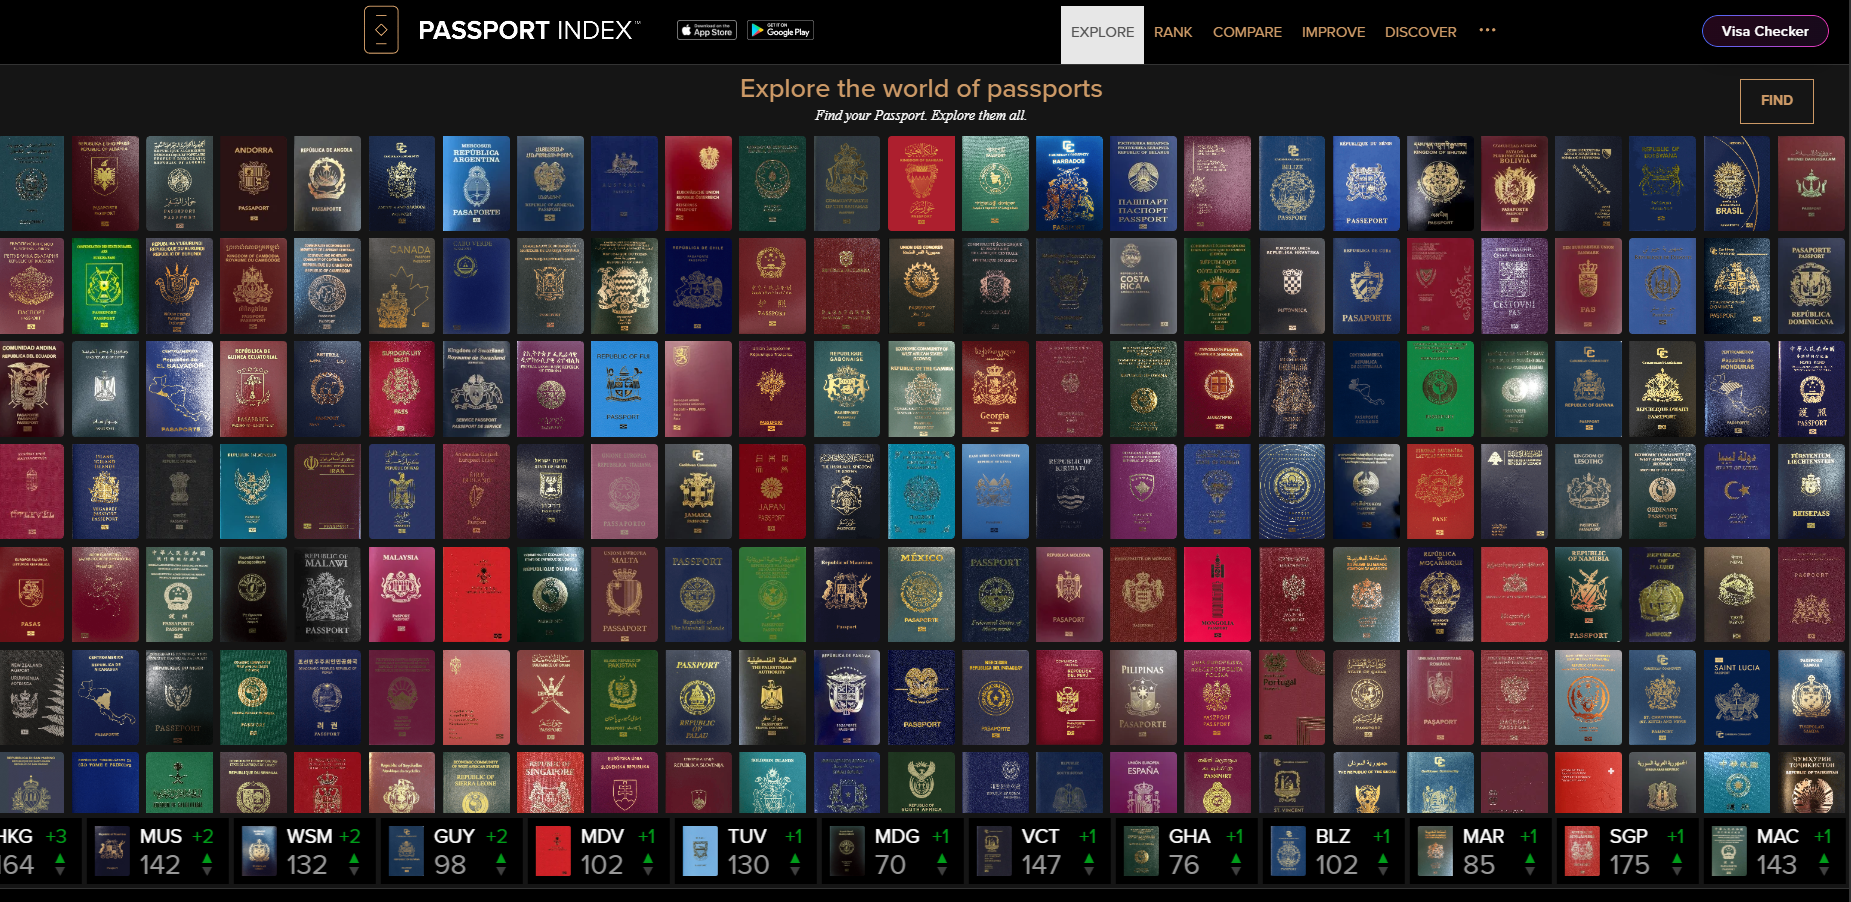1851x902 pixels.
Task: Go to the COMPARE page
Action: click(1246, 33)
